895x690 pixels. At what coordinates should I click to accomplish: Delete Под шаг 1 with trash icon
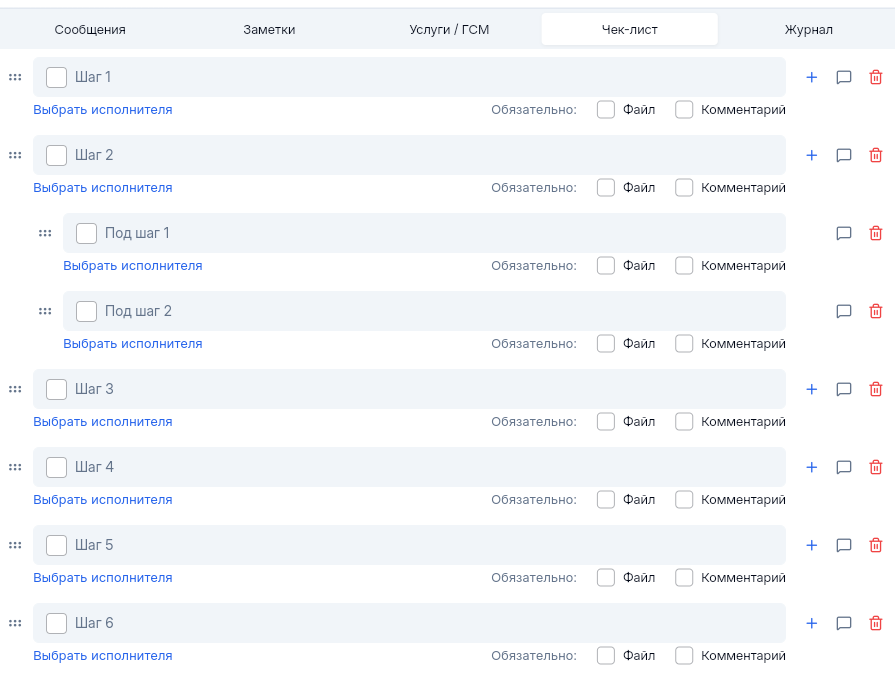pyautogui.click(x=875, y=233)
